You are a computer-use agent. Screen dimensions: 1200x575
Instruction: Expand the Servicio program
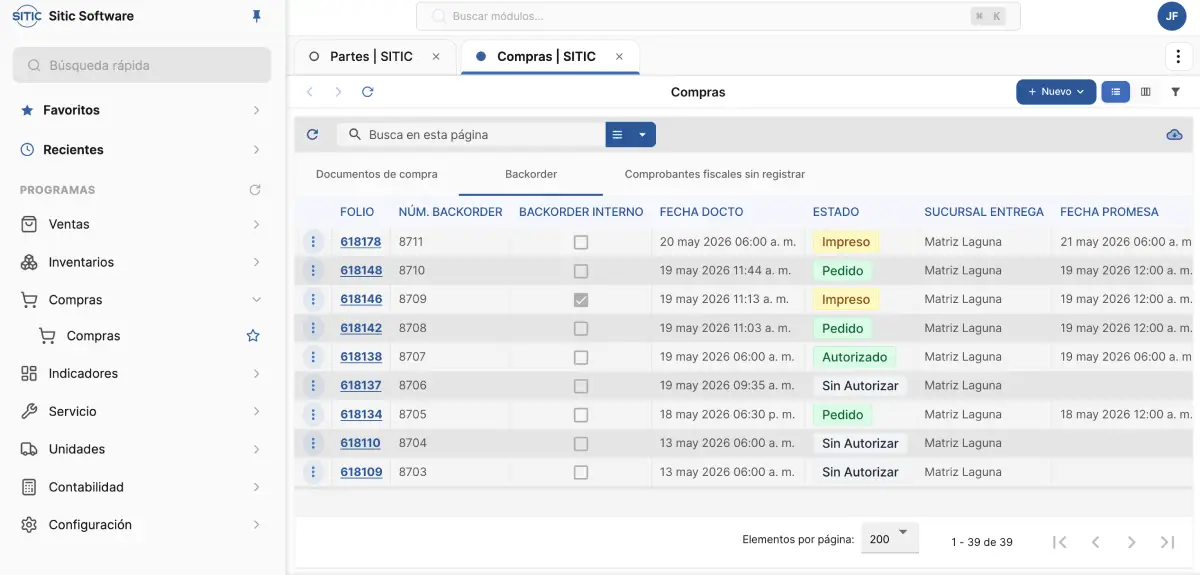141,411
